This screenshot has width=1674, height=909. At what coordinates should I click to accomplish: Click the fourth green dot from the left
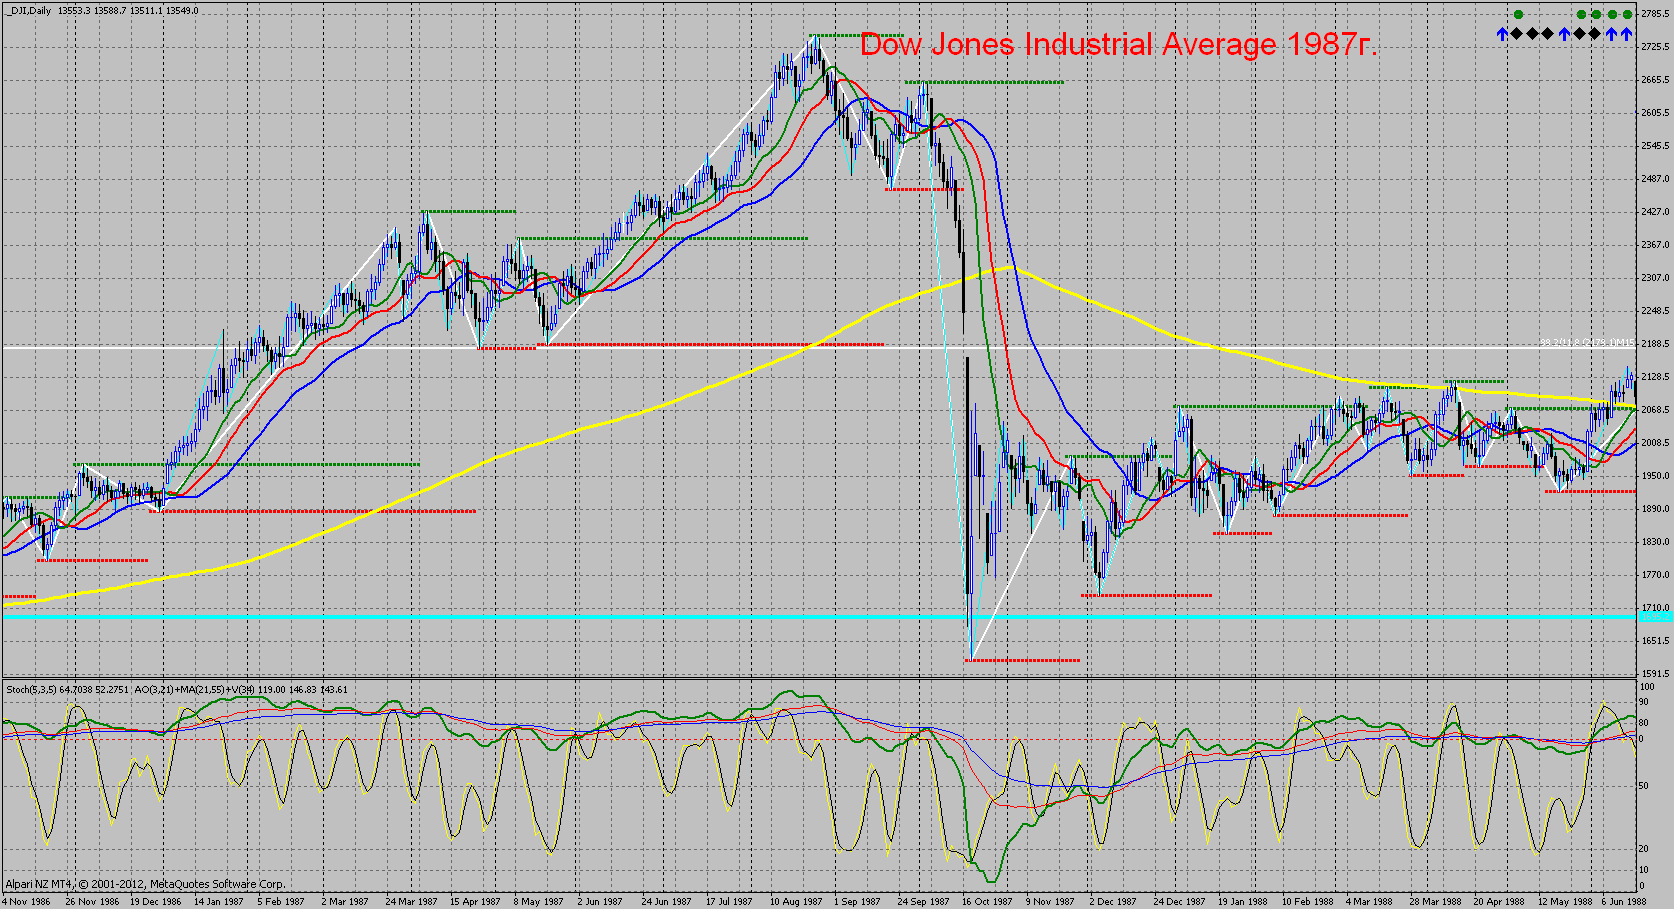point(1611,15)
